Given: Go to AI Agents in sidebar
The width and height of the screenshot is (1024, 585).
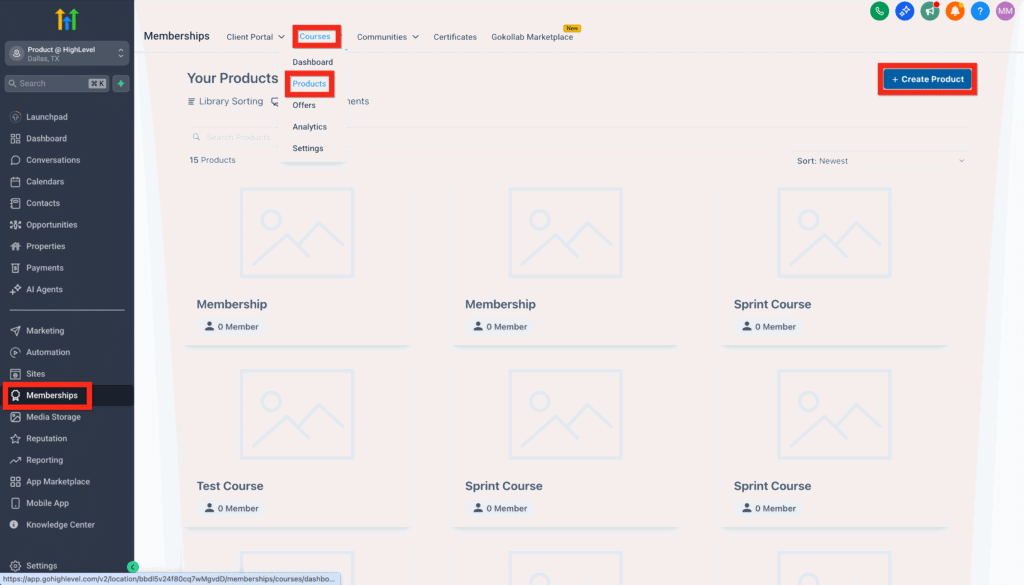Looking at the screenshot, I should [44, 289].
